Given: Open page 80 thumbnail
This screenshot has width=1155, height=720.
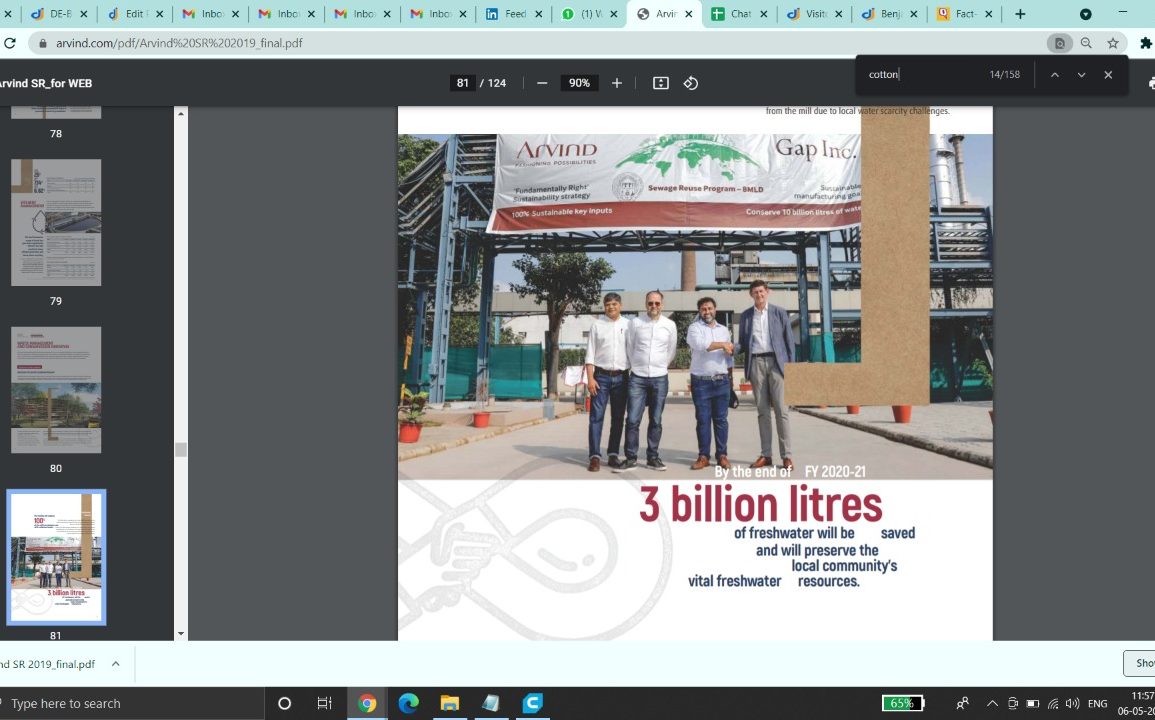Looking at the screenshot, I should tap(56, 390).
